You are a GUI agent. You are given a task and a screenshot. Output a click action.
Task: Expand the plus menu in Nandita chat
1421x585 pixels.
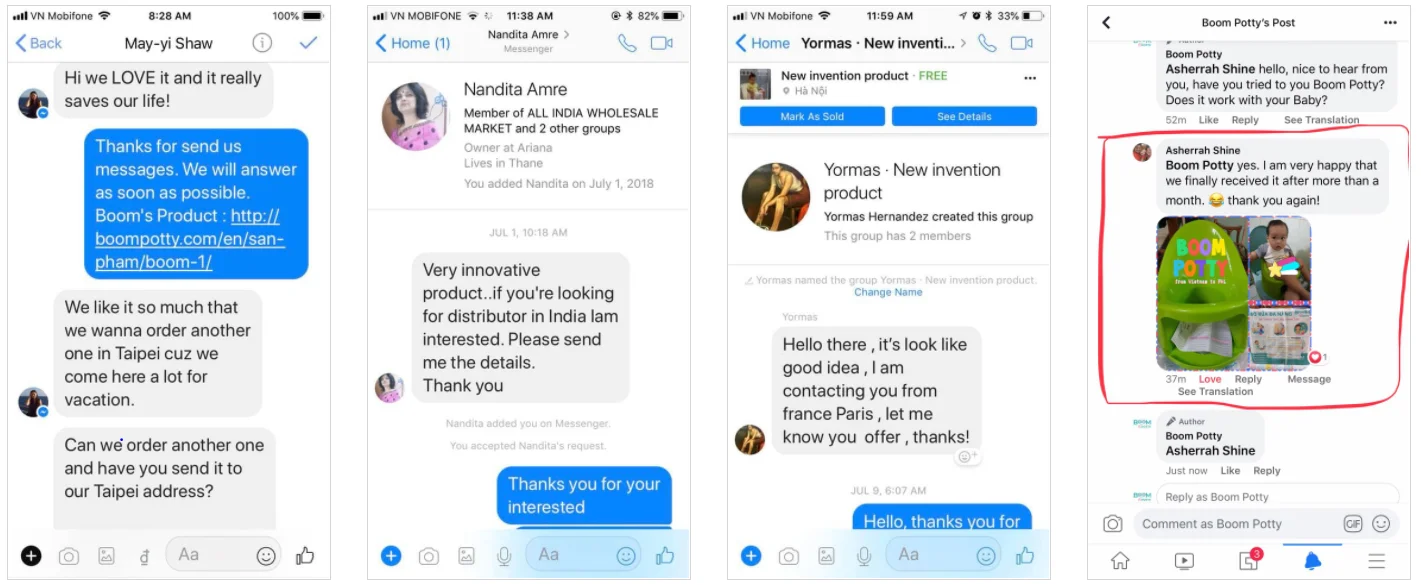click(x=391, y=556)
